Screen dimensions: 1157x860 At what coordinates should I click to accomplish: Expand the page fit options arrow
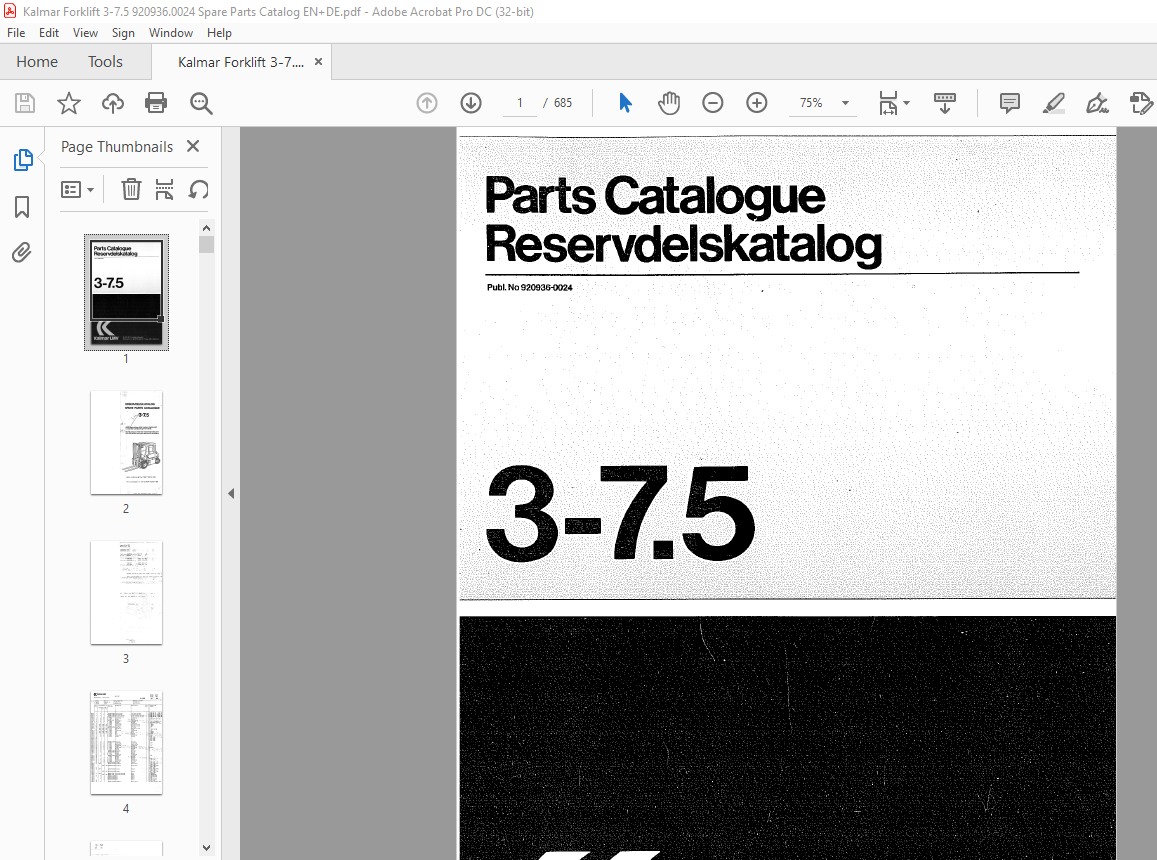coord(907,103)
